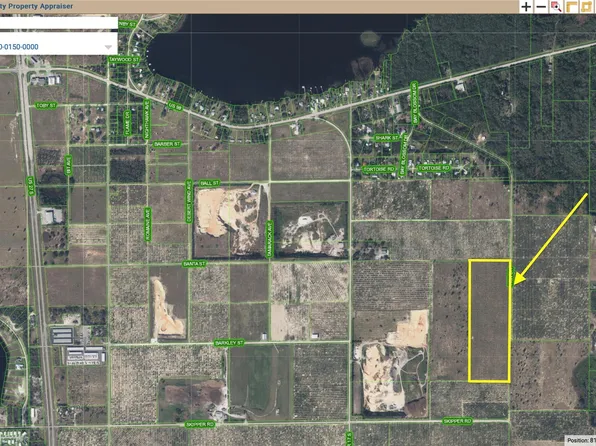Click the left TORTOISE RD street label
596x446 pixels.
(379, 169)
